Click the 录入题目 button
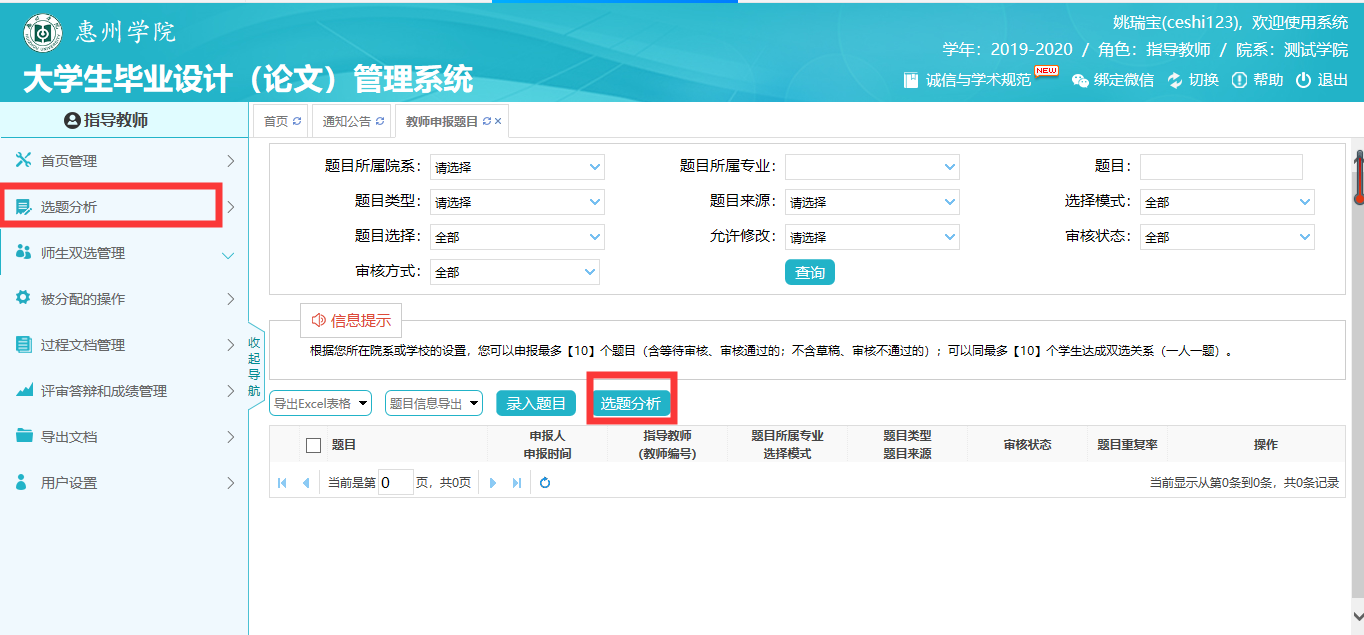 click(x=536, y=403)
